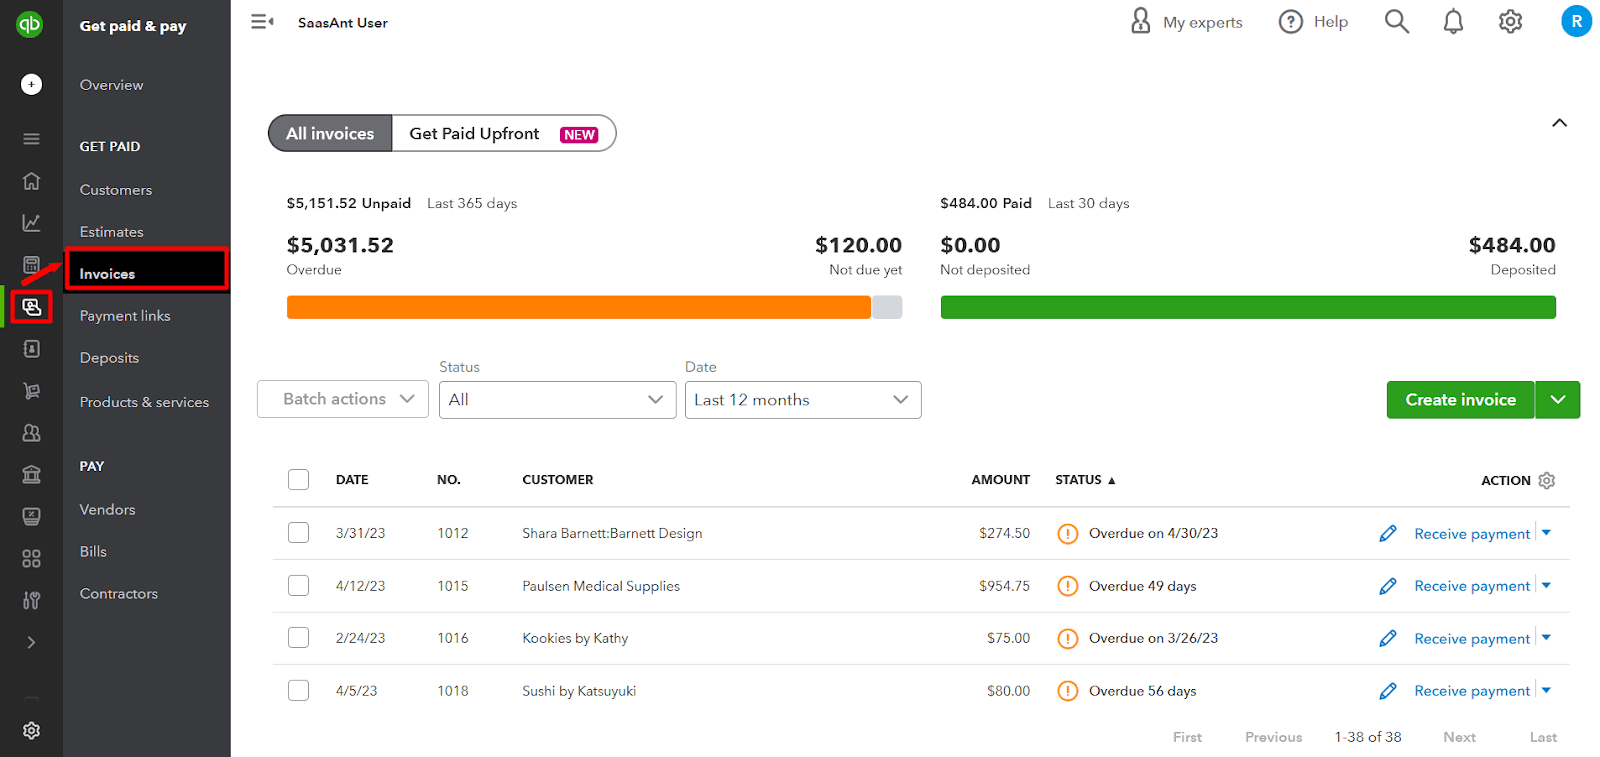Screen dimensions: 1600x757
Task: Open action dropdown arrow for invoice 1018
Action: point(1547,690)
